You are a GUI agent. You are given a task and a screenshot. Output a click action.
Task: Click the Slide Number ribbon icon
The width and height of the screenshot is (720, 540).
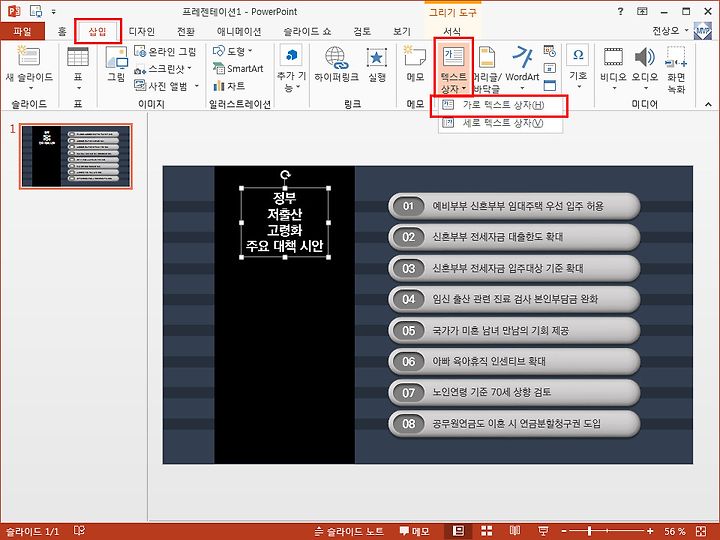pos(550,68)
